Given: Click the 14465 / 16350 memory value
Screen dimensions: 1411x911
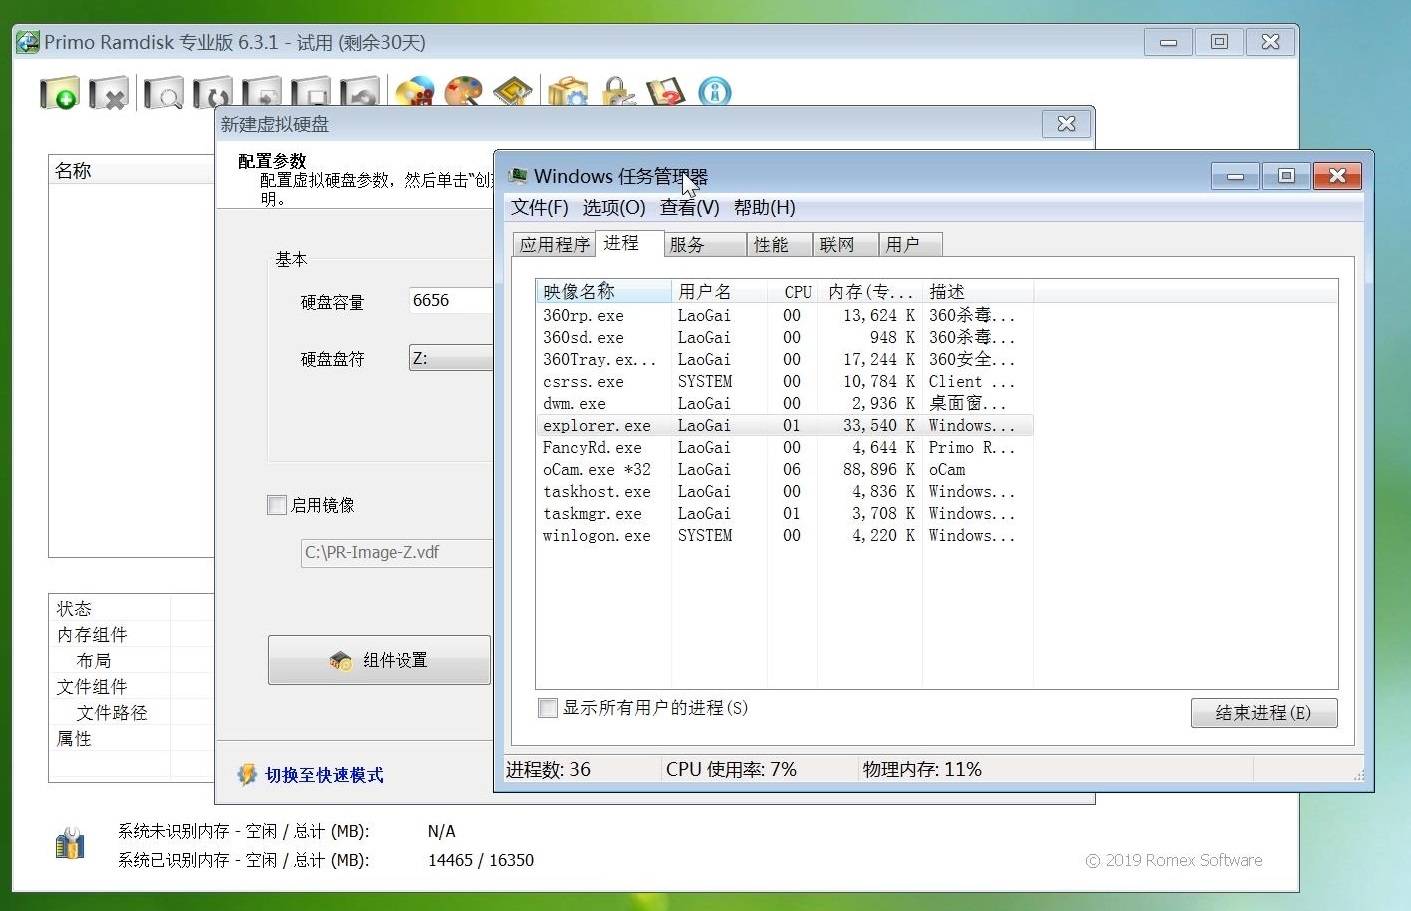Looking at the screenshot, I should pos(481,860).
